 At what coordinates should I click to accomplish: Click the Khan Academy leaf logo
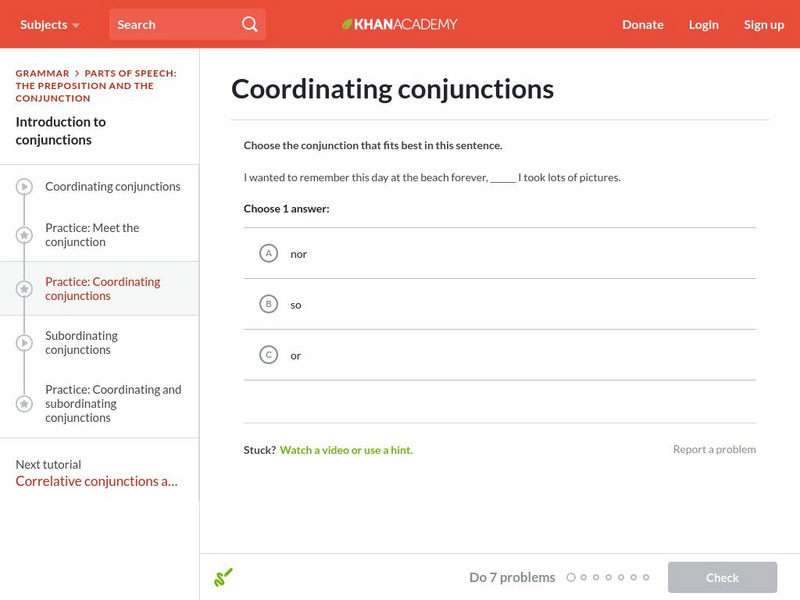click(348, 24)
